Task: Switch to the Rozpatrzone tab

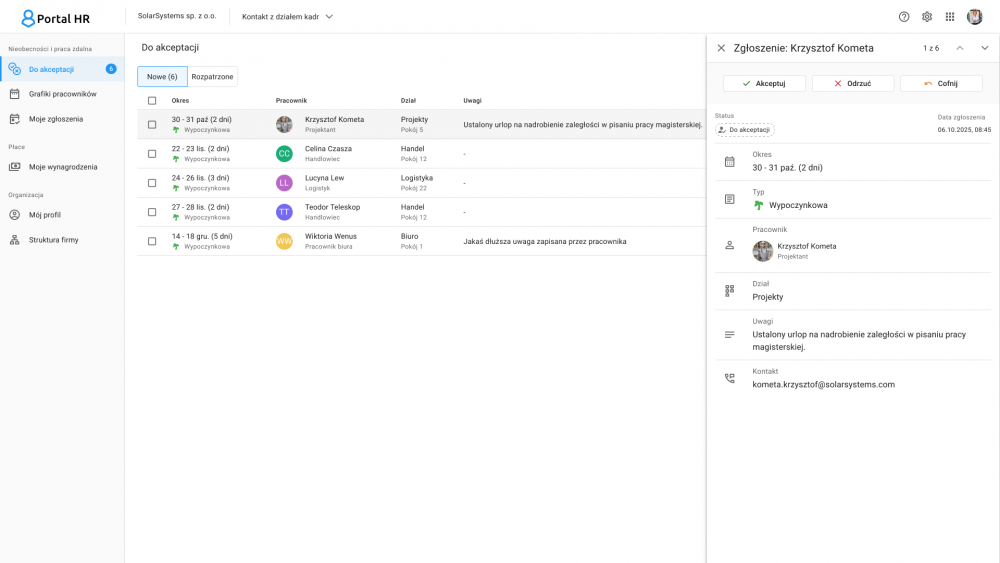Action: 212,77
